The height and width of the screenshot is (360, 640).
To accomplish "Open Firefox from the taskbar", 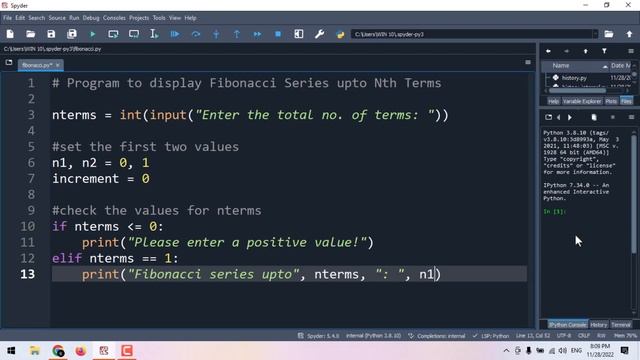I will pyautogui.click(x=81, y=351).
